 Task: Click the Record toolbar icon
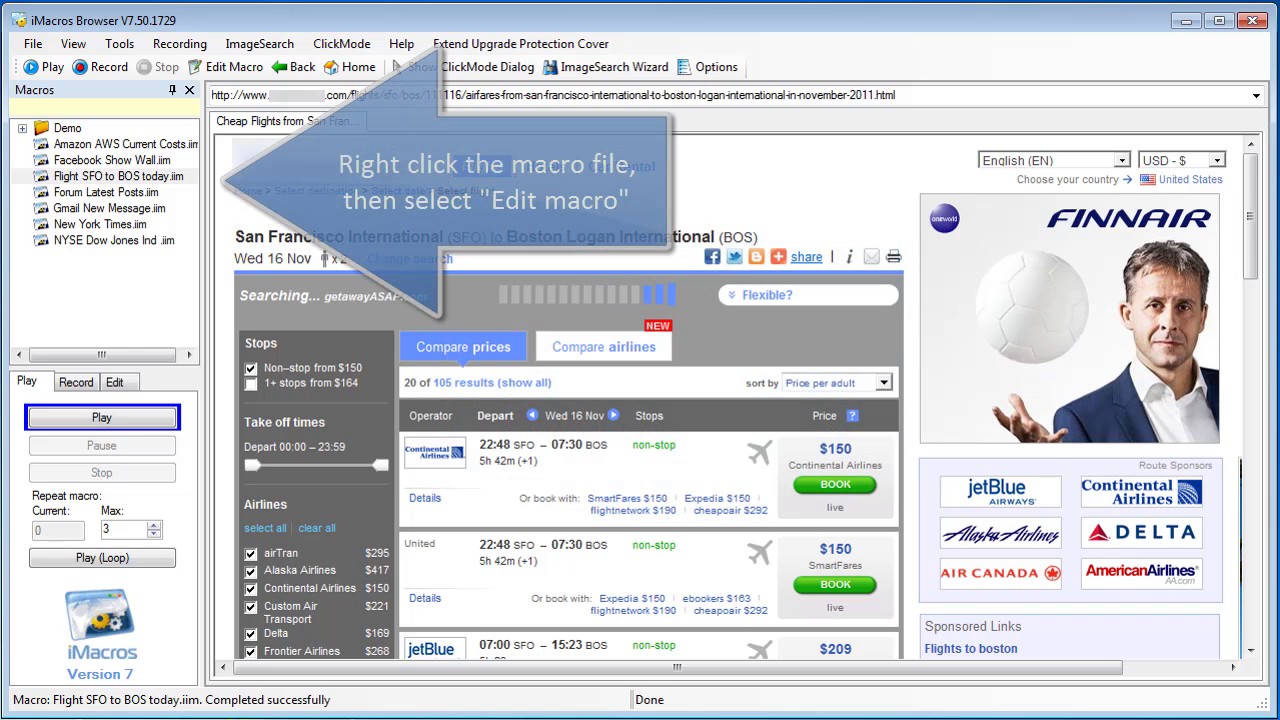80,67
